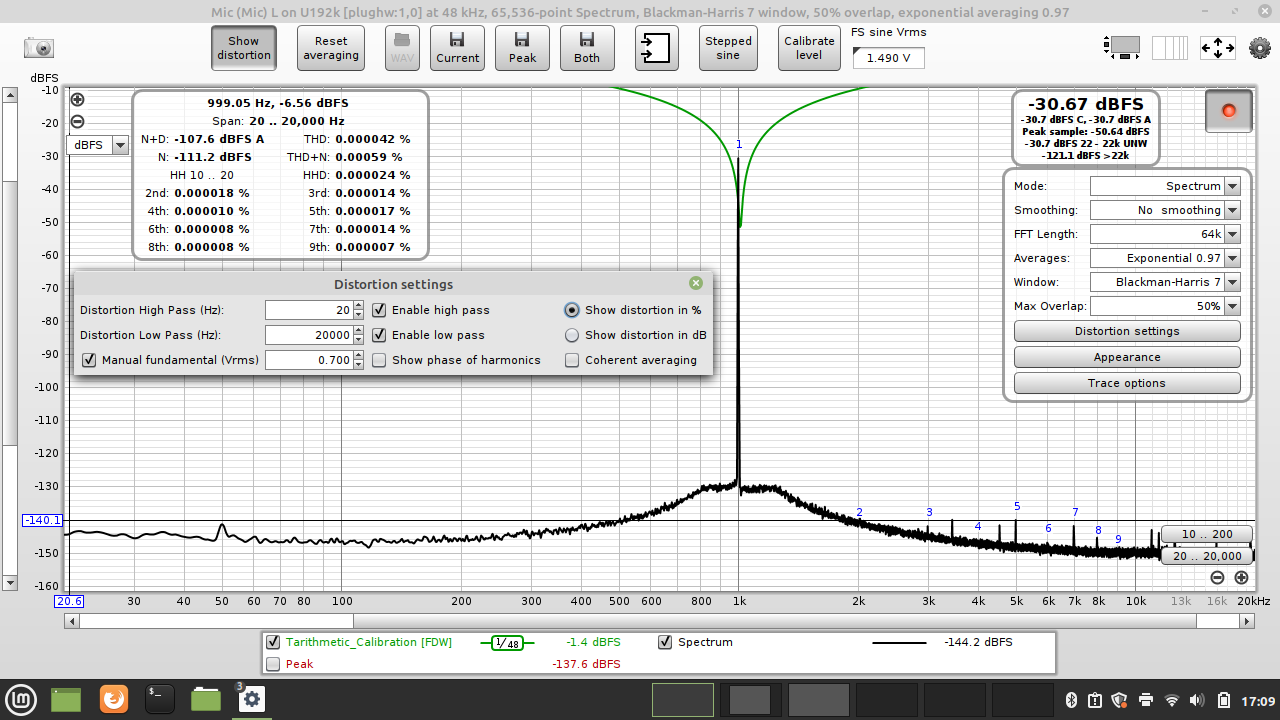The width and height of the screenshot is (1280, 720).
Task: Toggle the Show distortion button
Action: [x=243, y=48]
